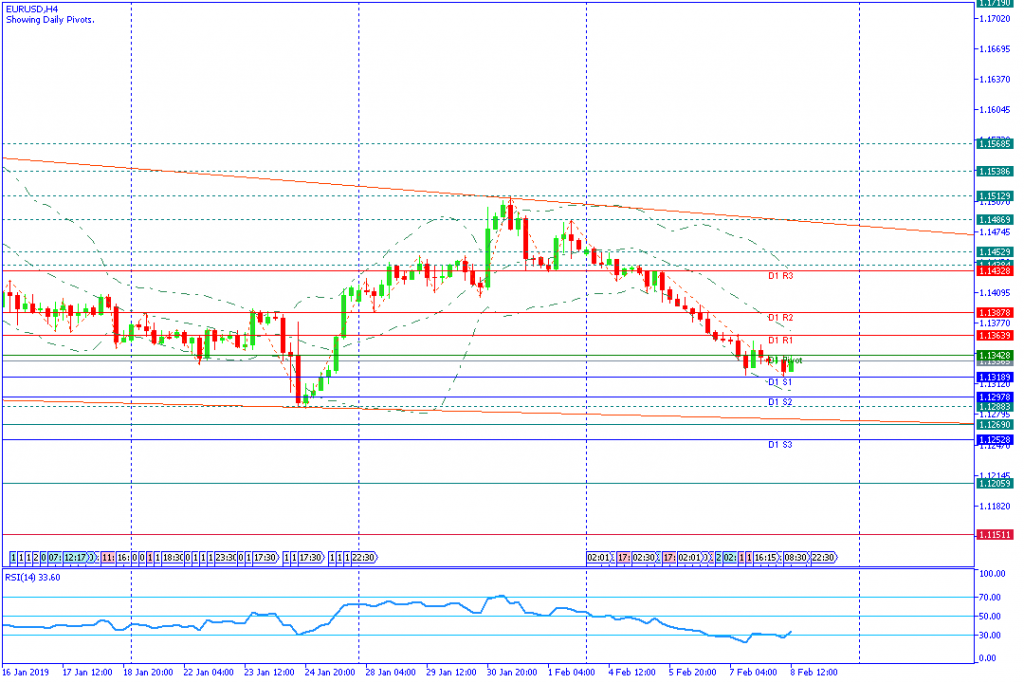Click the RSI(14) 33.60 indicator label
The height and width of the screenshot is (683, 1024).
(x=34, y=577)
